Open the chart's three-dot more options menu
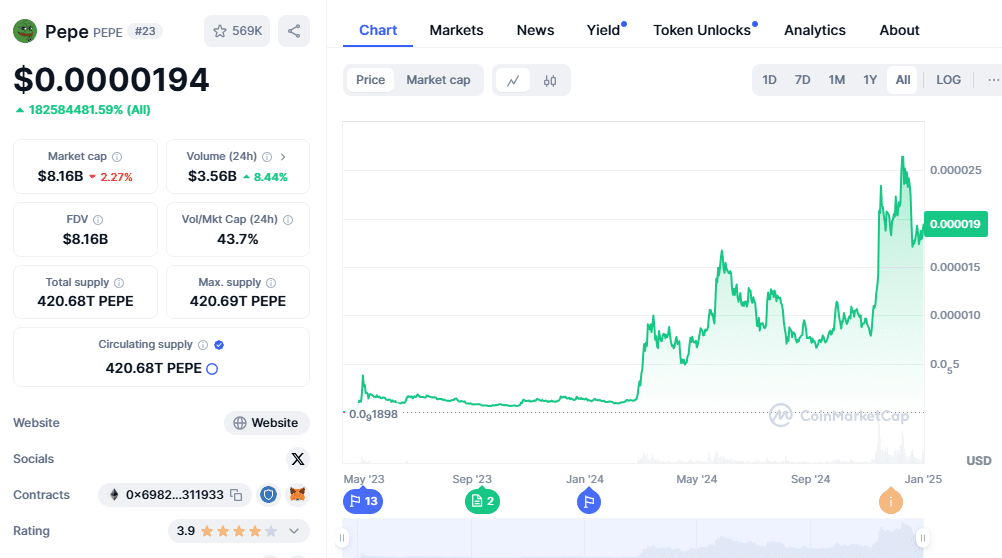The image size is (1002, 558). [x=992, y=80]
